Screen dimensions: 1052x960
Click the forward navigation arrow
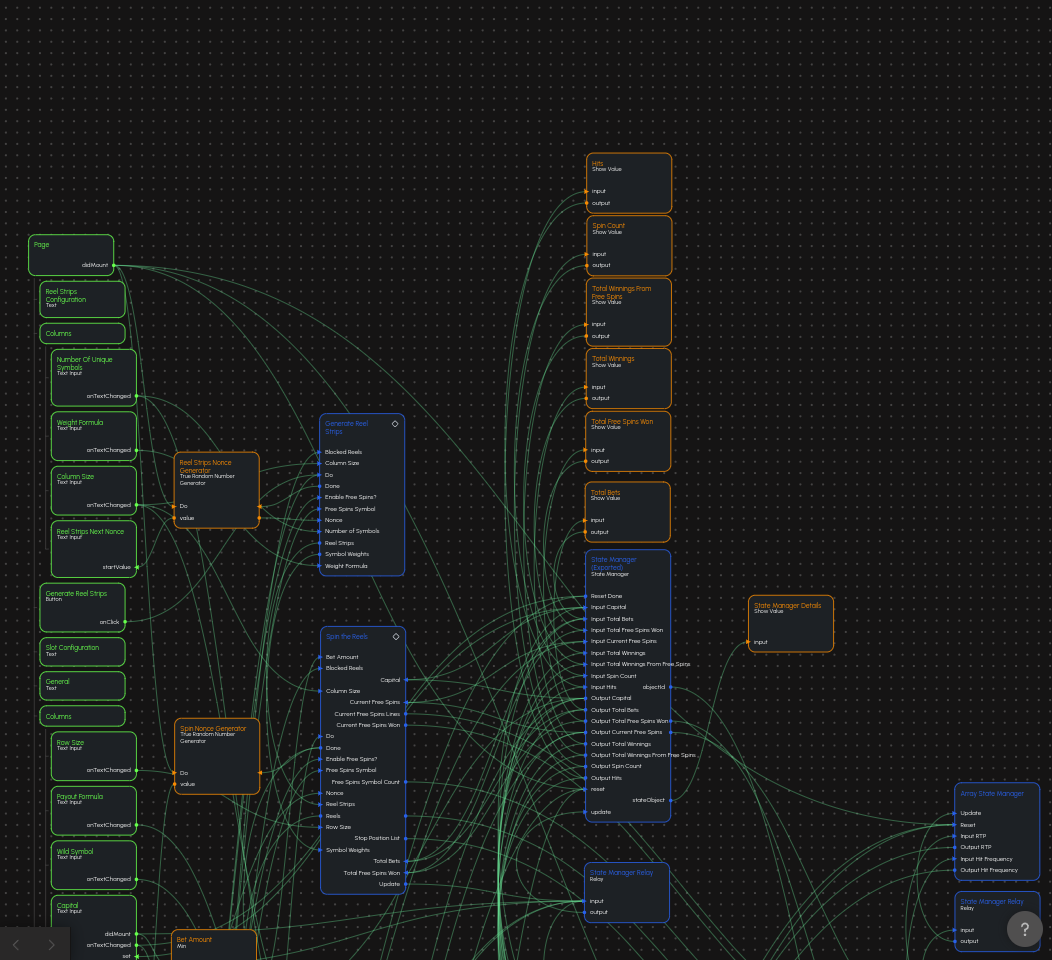51,944
